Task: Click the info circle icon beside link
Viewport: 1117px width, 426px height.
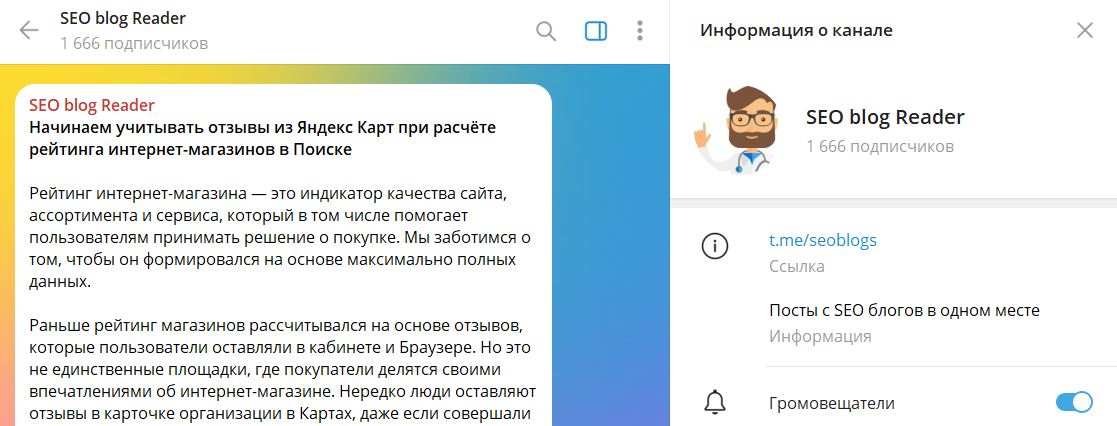Action: tap(715, 246)
